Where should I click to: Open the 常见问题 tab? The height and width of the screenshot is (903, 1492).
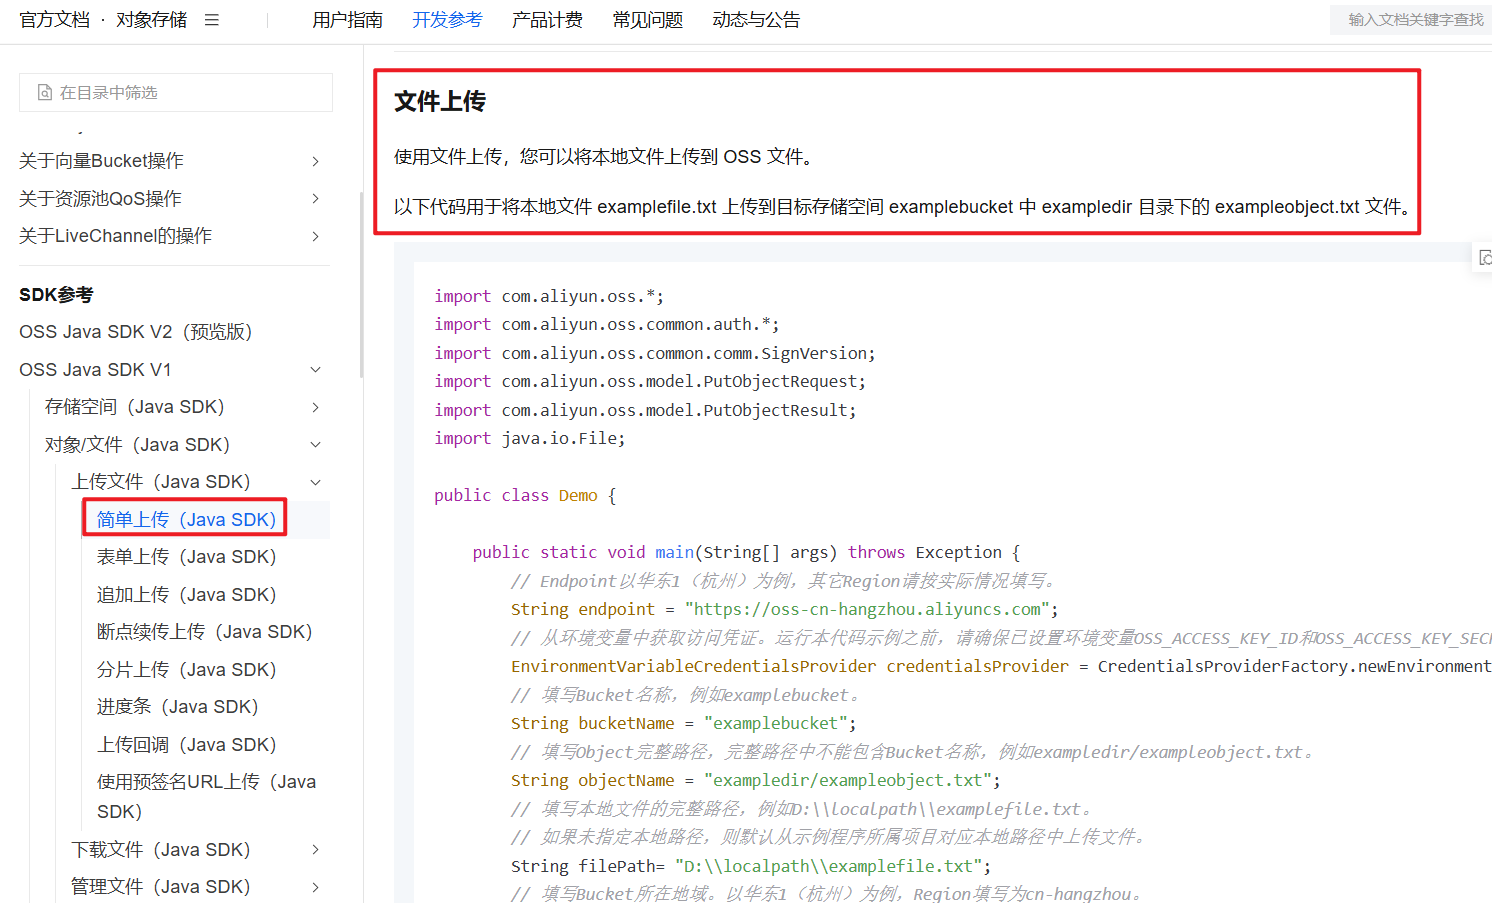[x=648, y=20]
